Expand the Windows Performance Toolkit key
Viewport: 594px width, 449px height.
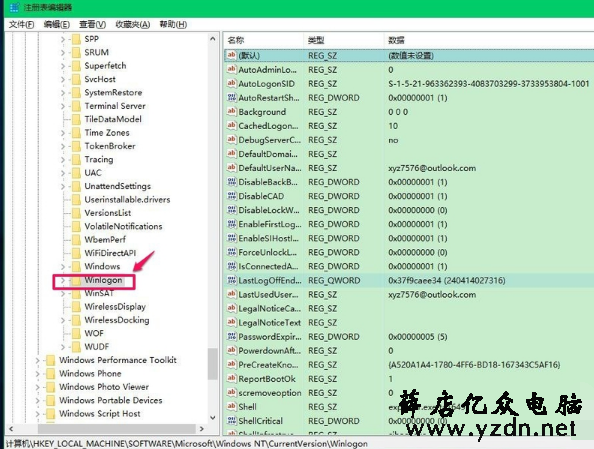pos(38,361)
